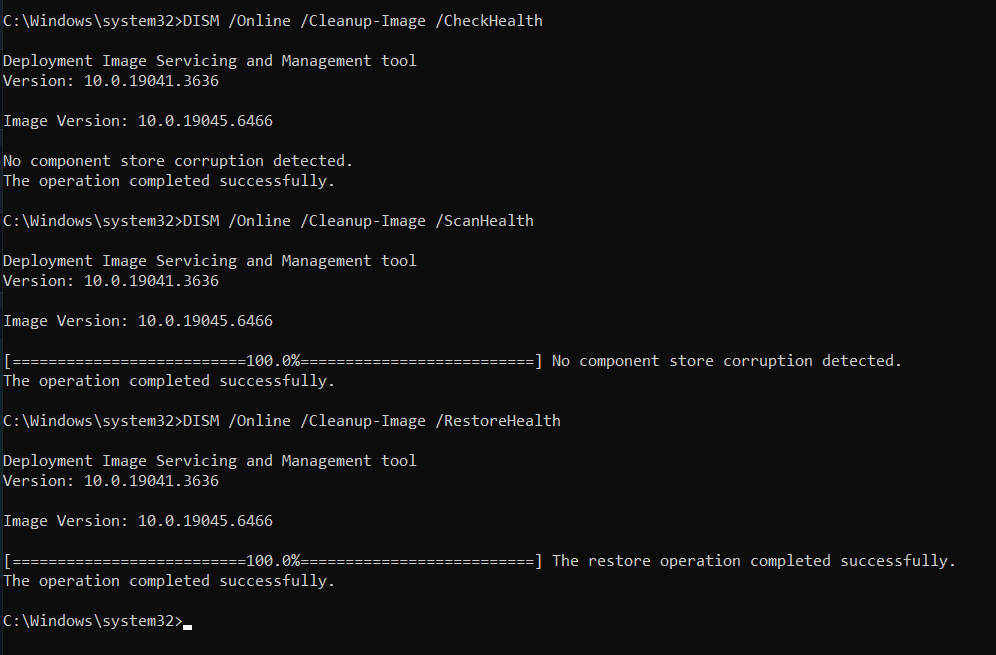Screen dimensions: 996x655
Task: Click "The restore operation completed successfully." text
Action: point(754,561)
